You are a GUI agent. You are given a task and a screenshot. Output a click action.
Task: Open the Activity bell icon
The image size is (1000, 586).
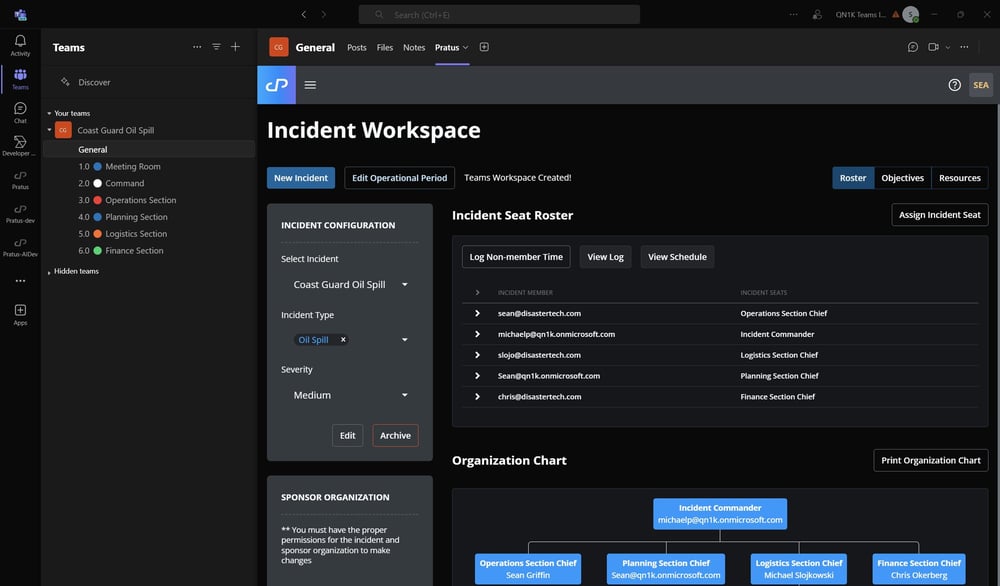[20, 44]
